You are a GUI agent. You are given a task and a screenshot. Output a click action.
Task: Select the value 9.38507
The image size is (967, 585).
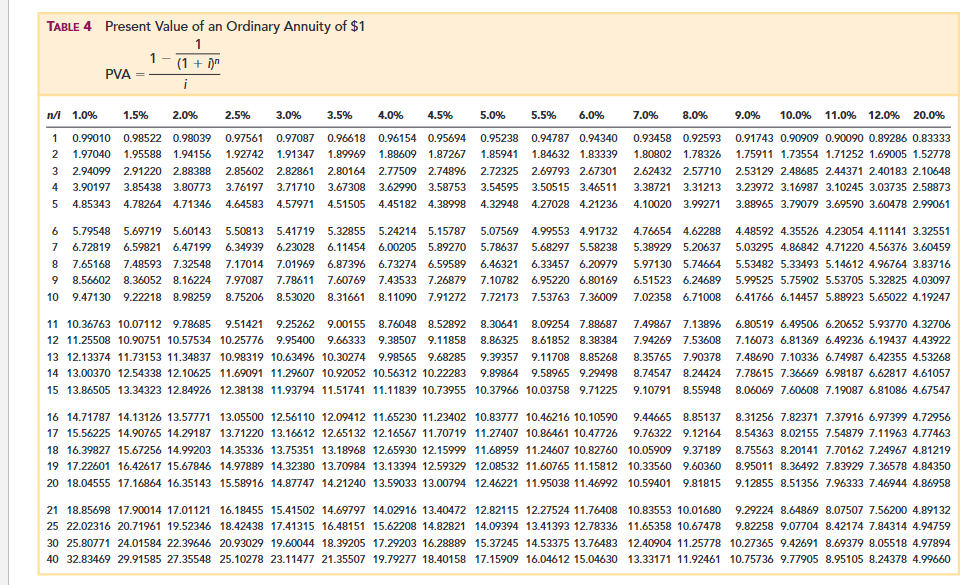397,340
